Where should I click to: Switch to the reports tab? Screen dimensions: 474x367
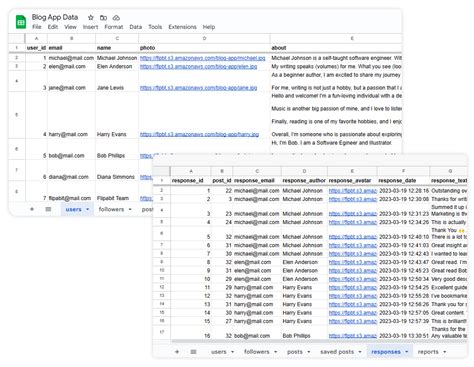pyautogui.click(x=428, y=352)
